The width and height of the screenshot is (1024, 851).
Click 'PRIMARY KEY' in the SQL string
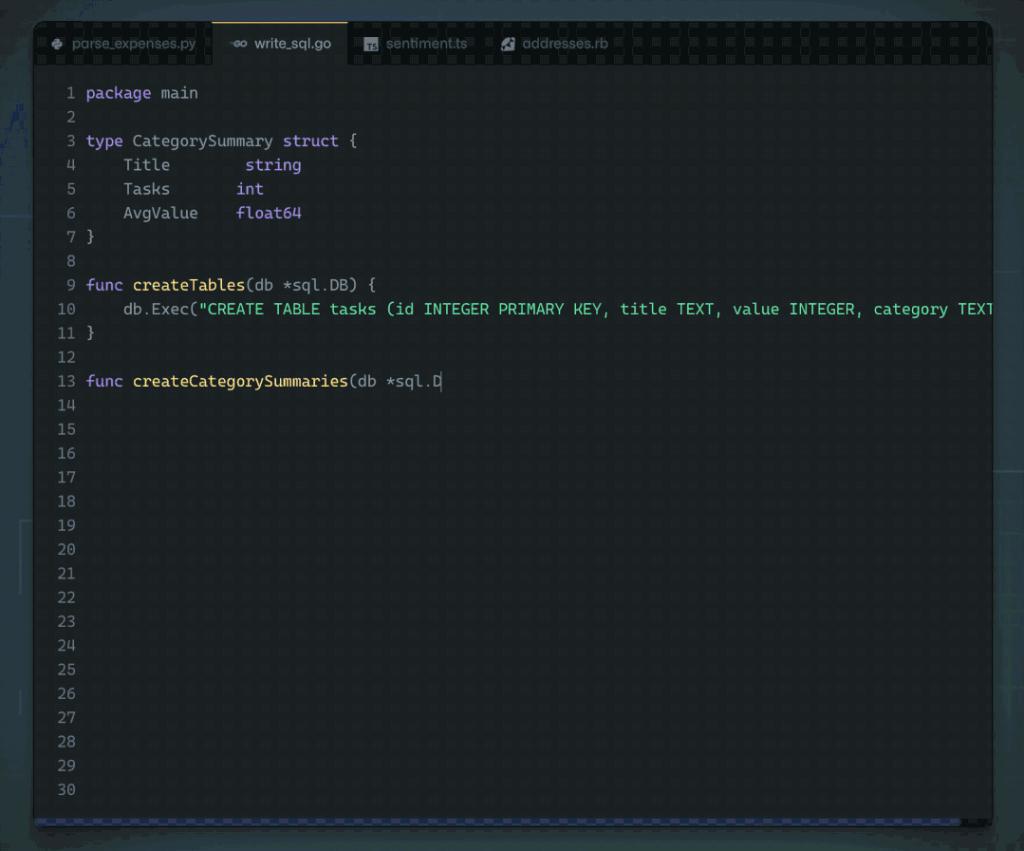click(549, 309)
